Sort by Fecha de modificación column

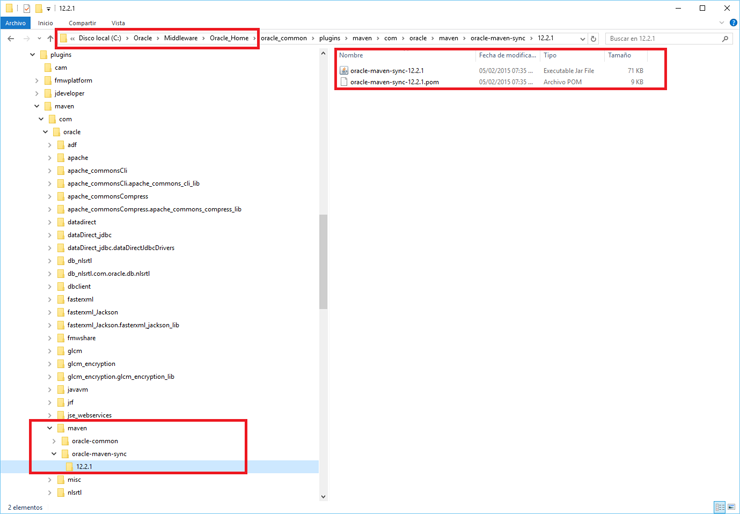pos(507,55)
